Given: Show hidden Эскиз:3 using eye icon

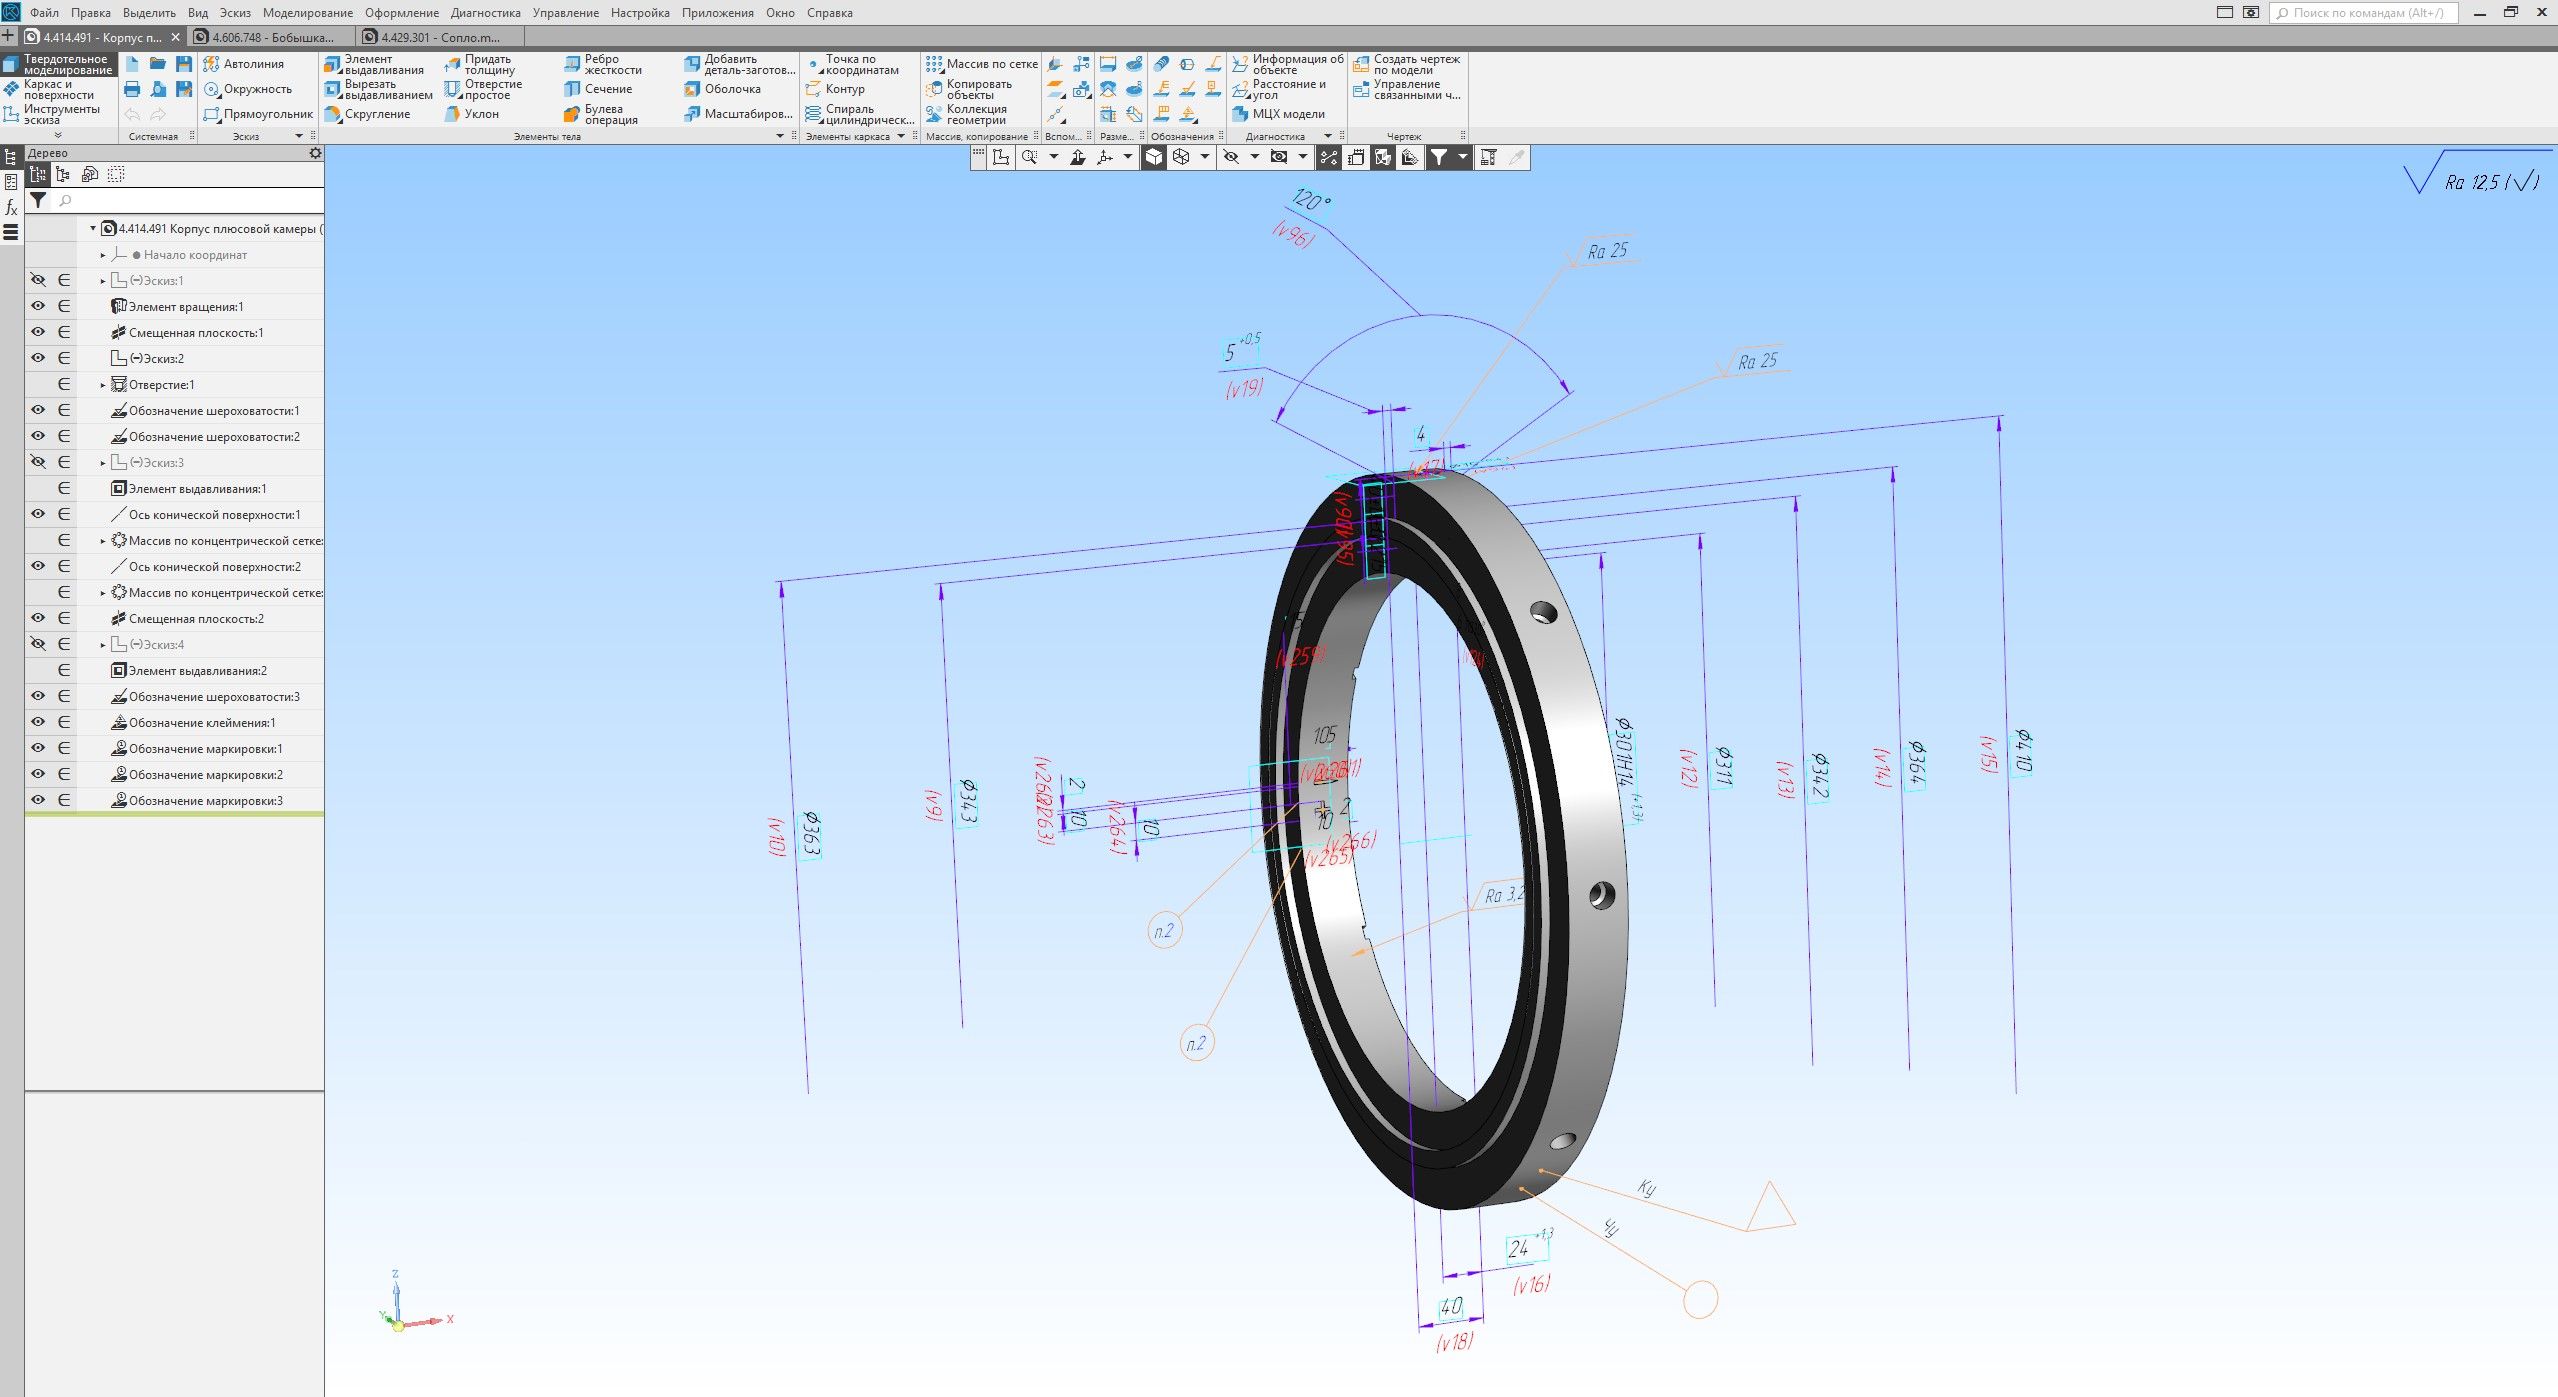Looking at the screenshot, I should 38,462.
